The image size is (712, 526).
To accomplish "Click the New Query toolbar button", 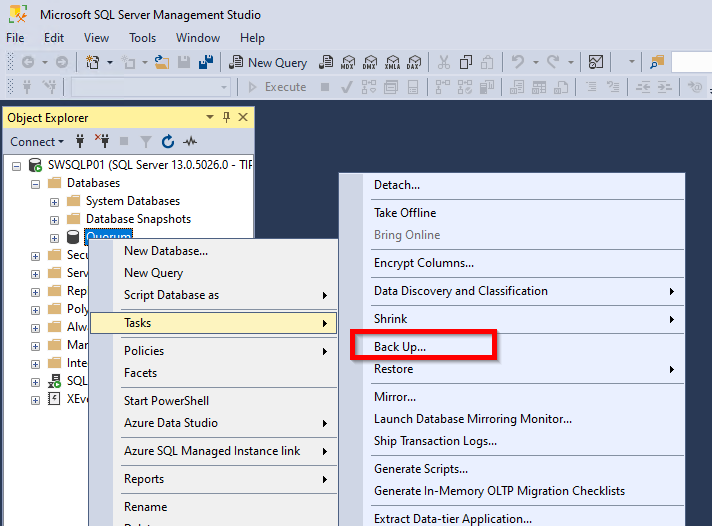I will pyautogui.click(x=268, y=62).
